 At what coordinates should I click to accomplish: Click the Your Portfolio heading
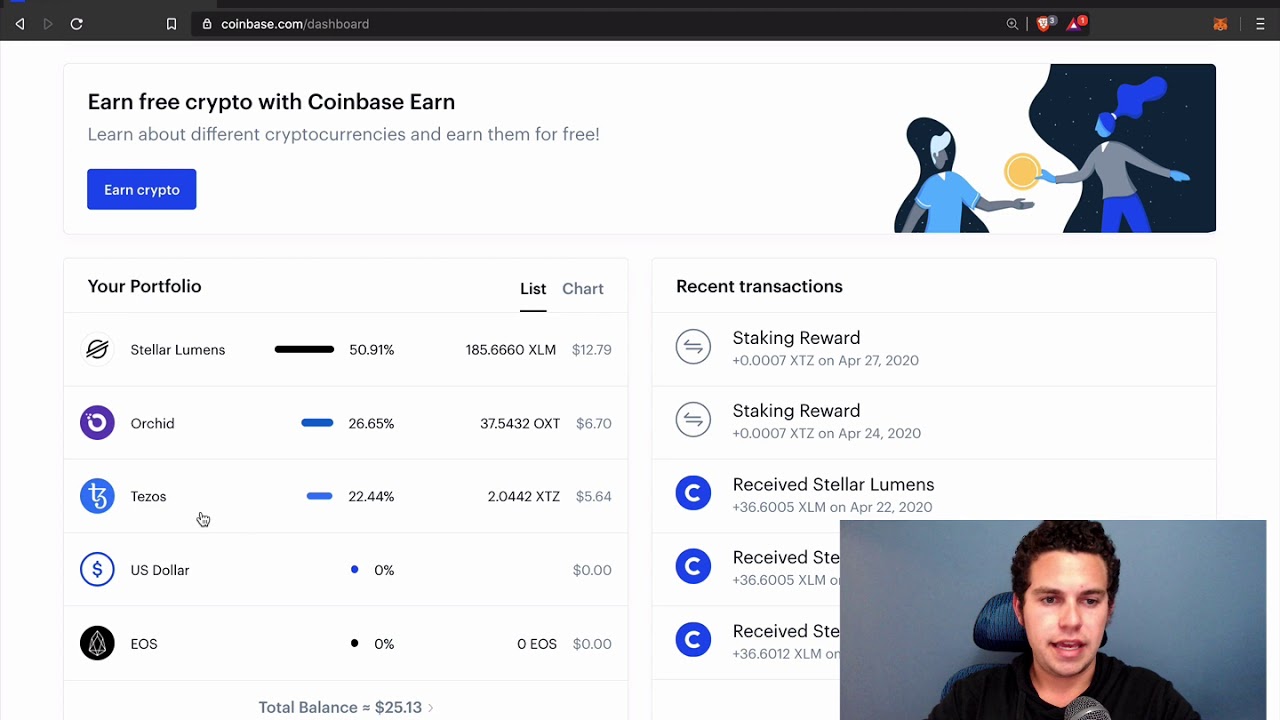[x=144, y=286]
